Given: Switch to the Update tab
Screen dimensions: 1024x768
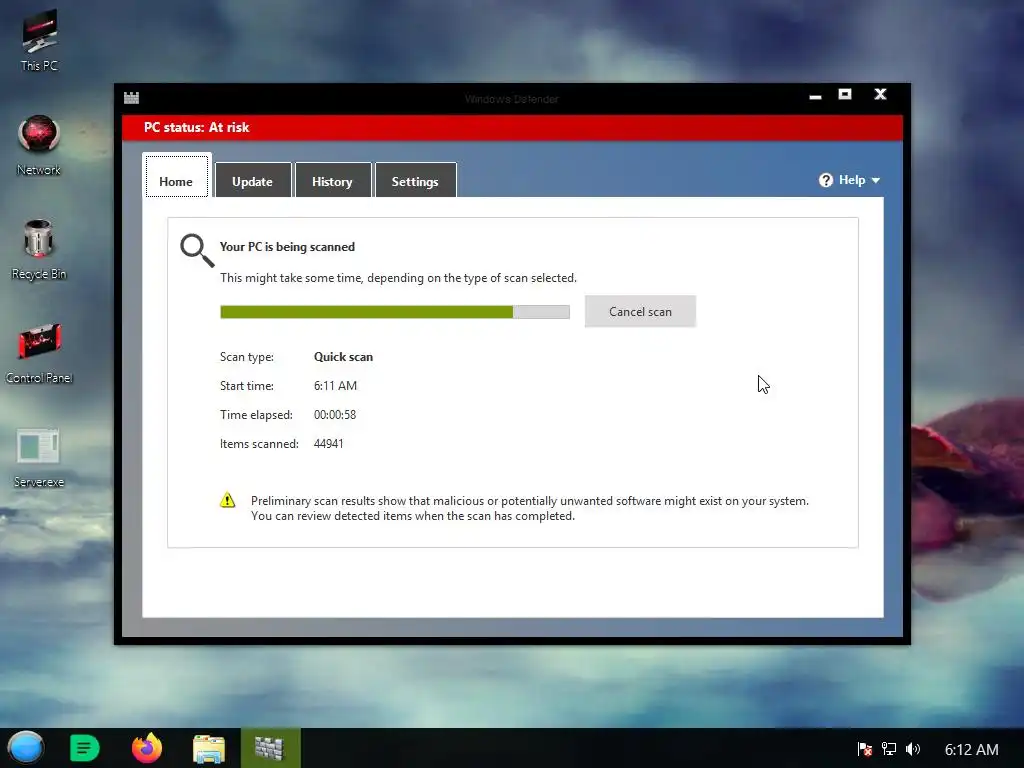Looking at the screenshot, I should click(x=253, y=180).
